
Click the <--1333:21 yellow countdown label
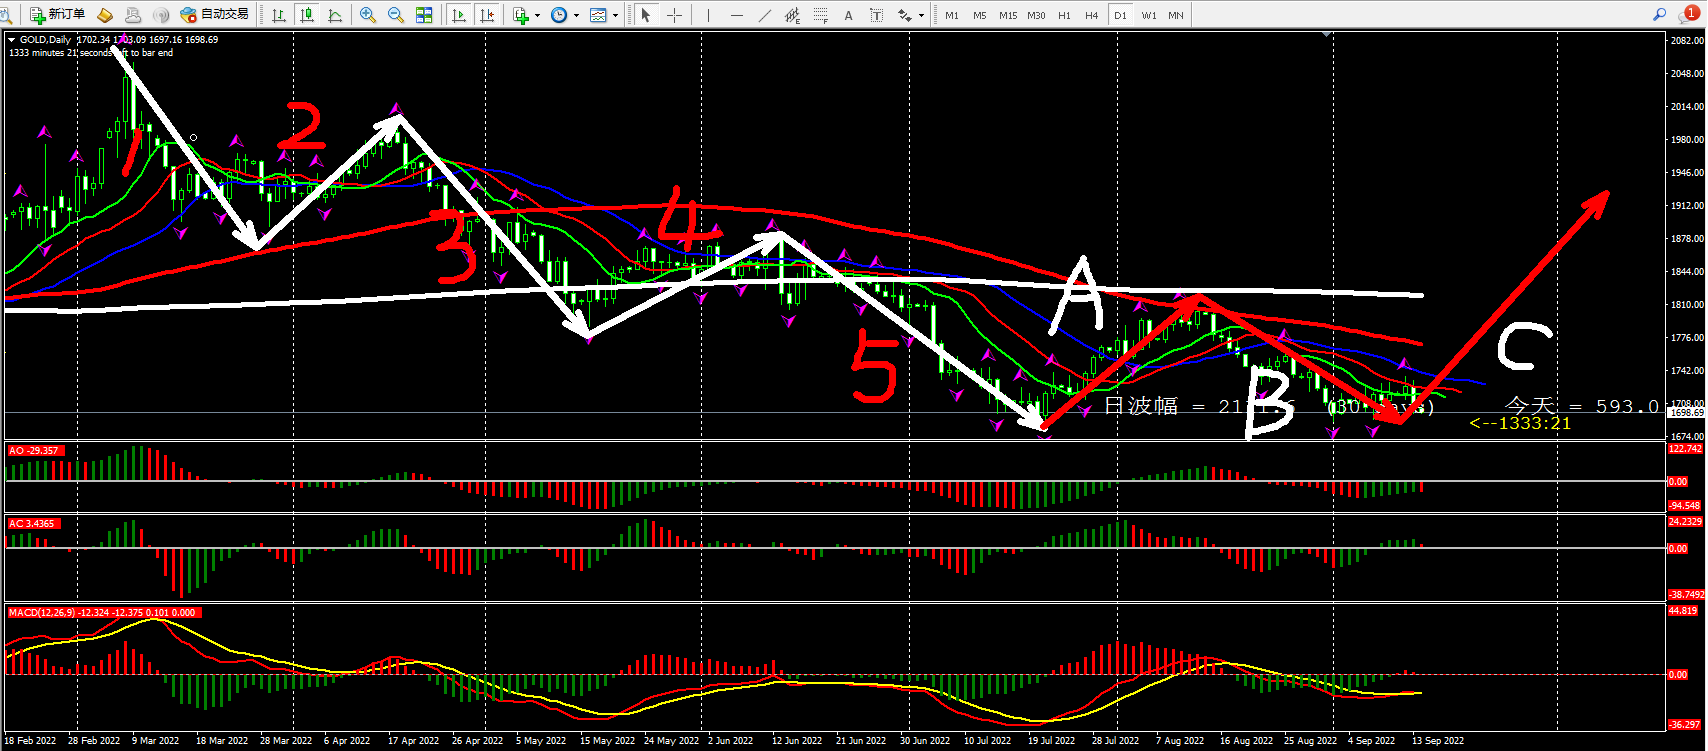1520,423
